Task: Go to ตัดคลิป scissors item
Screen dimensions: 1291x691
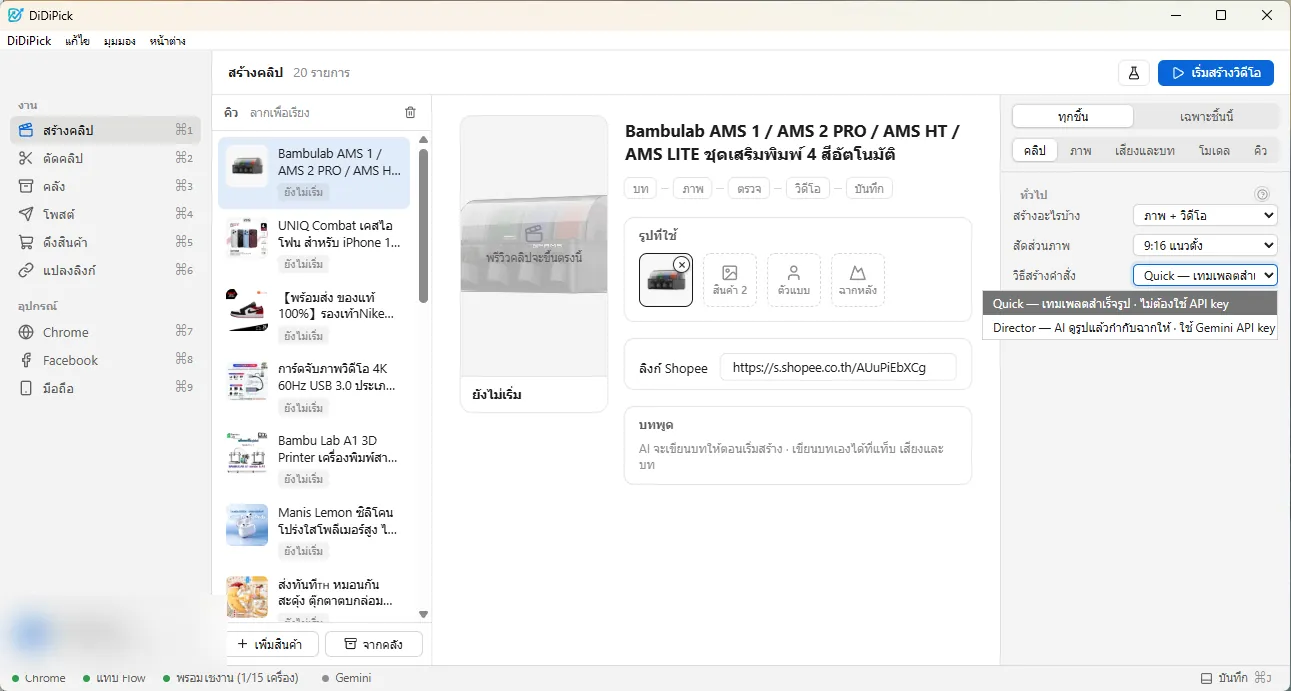Action: point(105,158)
